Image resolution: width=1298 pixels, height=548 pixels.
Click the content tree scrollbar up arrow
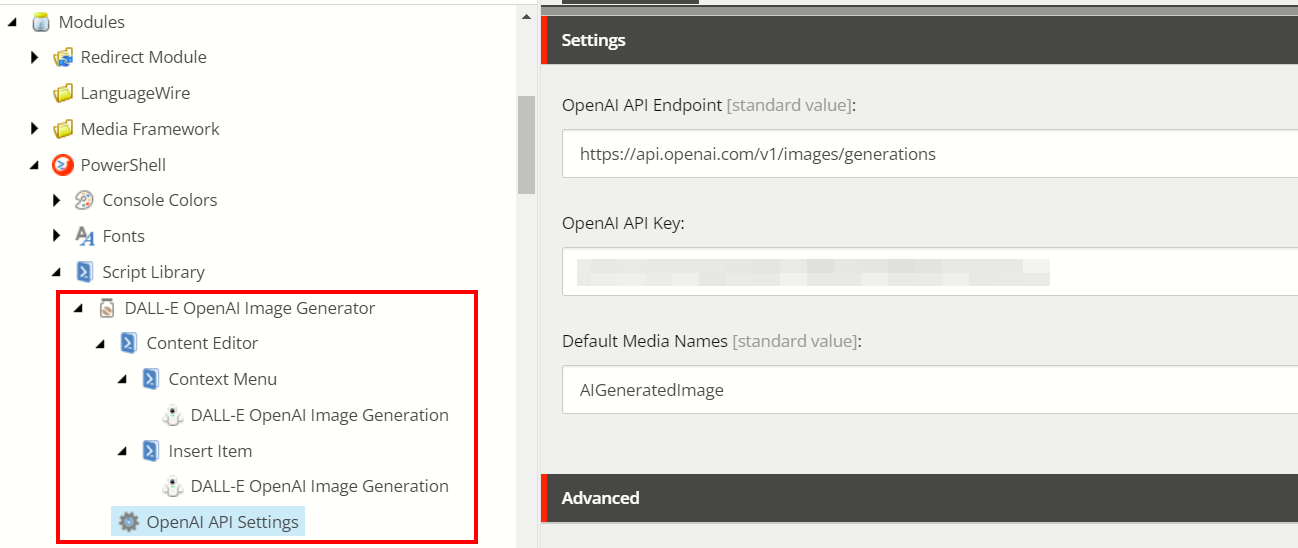tap(526, 17)
